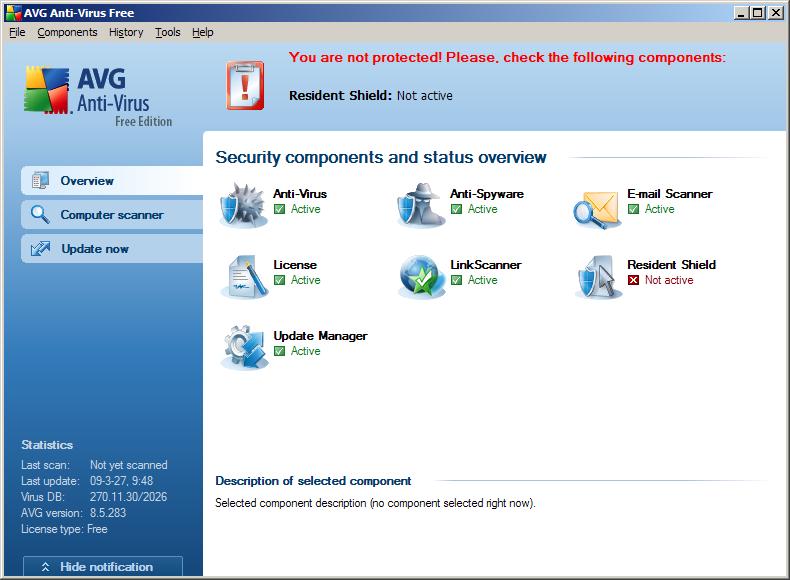Open the License component icon
Image resolution: width=790 pixels, height=580 pixels.
[x=245, y=277]
